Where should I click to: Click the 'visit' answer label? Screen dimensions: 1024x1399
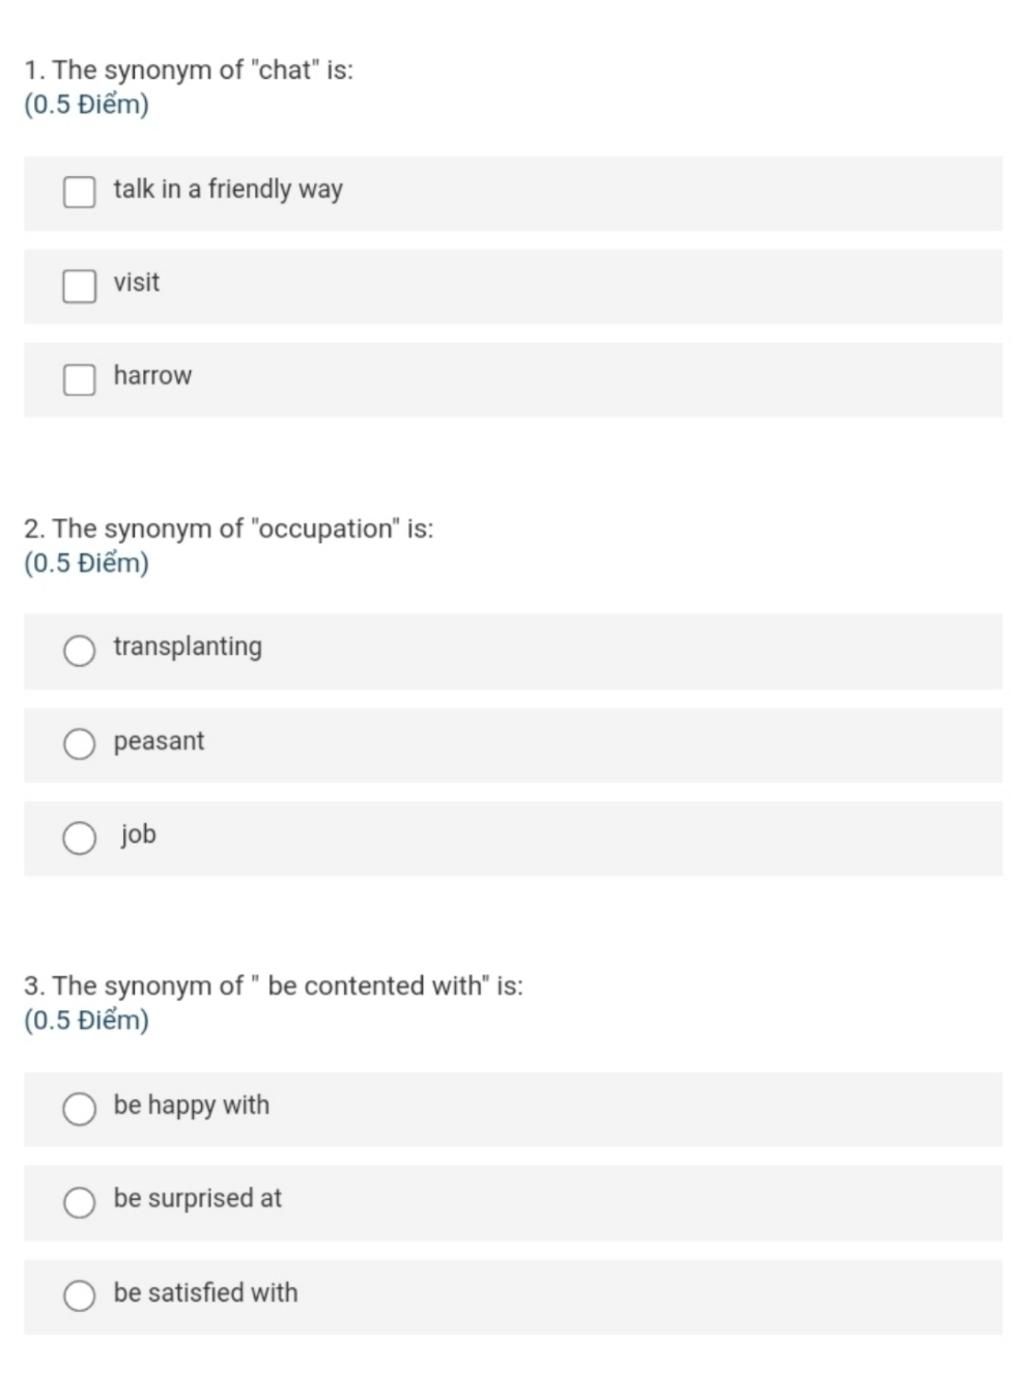136,282
